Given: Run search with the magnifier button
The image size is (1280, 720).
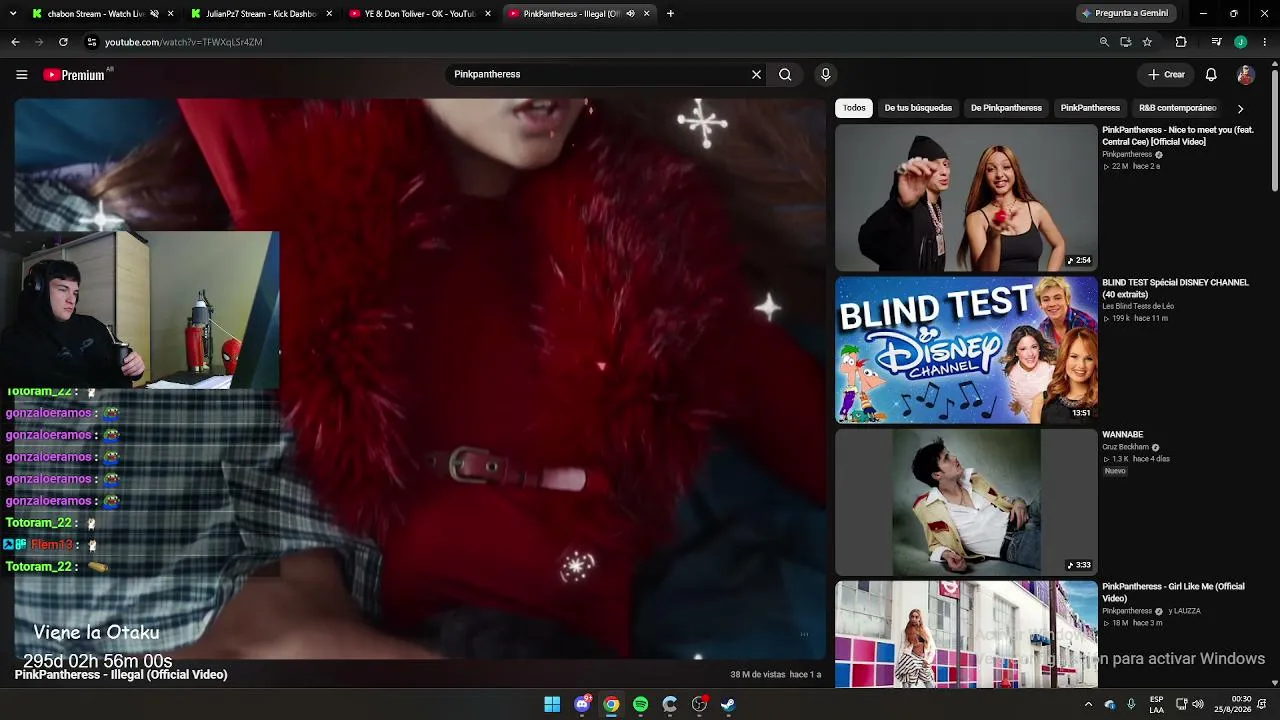Looking at the screenshot, I should [x=785, y=74].
